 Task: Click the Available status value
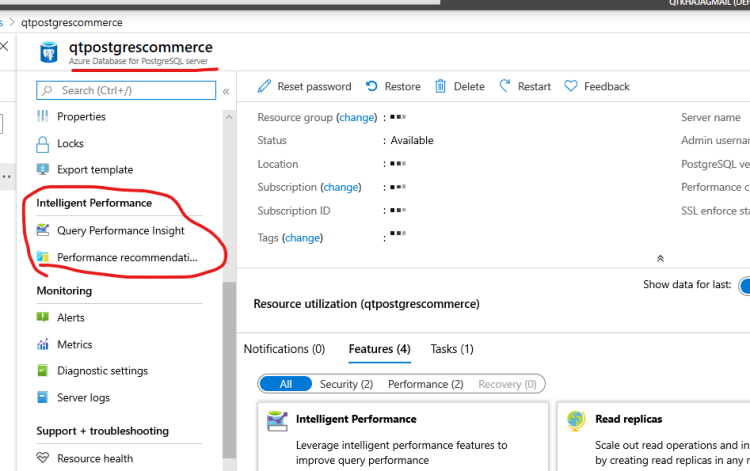412,141
